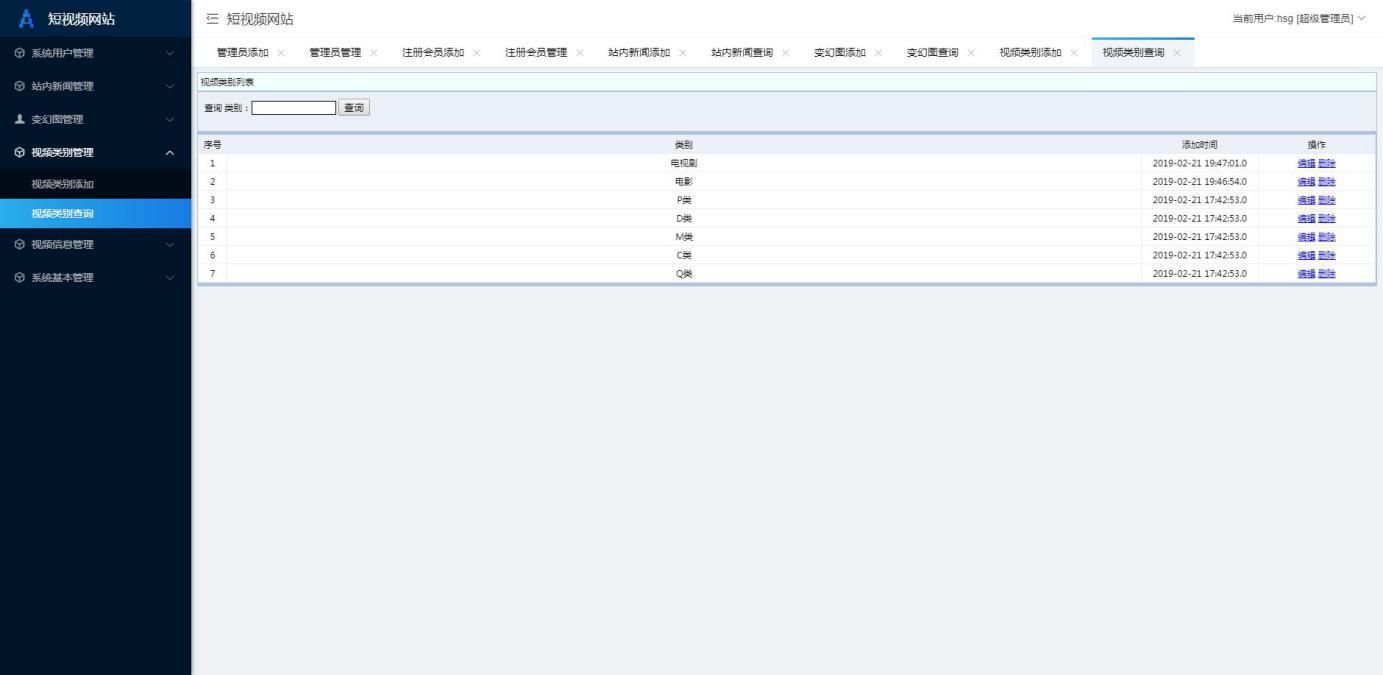Click 删除 link in the 电影 row

pyautogui.click(x=1326, y=181)
